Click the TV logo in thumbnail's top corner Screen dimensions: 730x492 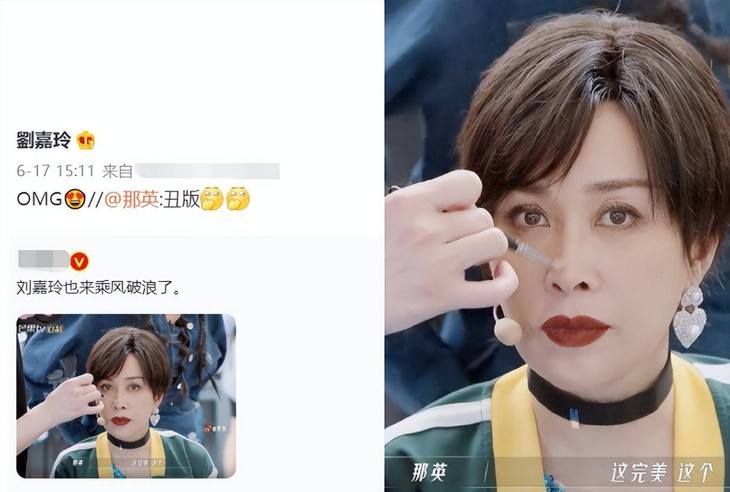[x=40, y=329]
